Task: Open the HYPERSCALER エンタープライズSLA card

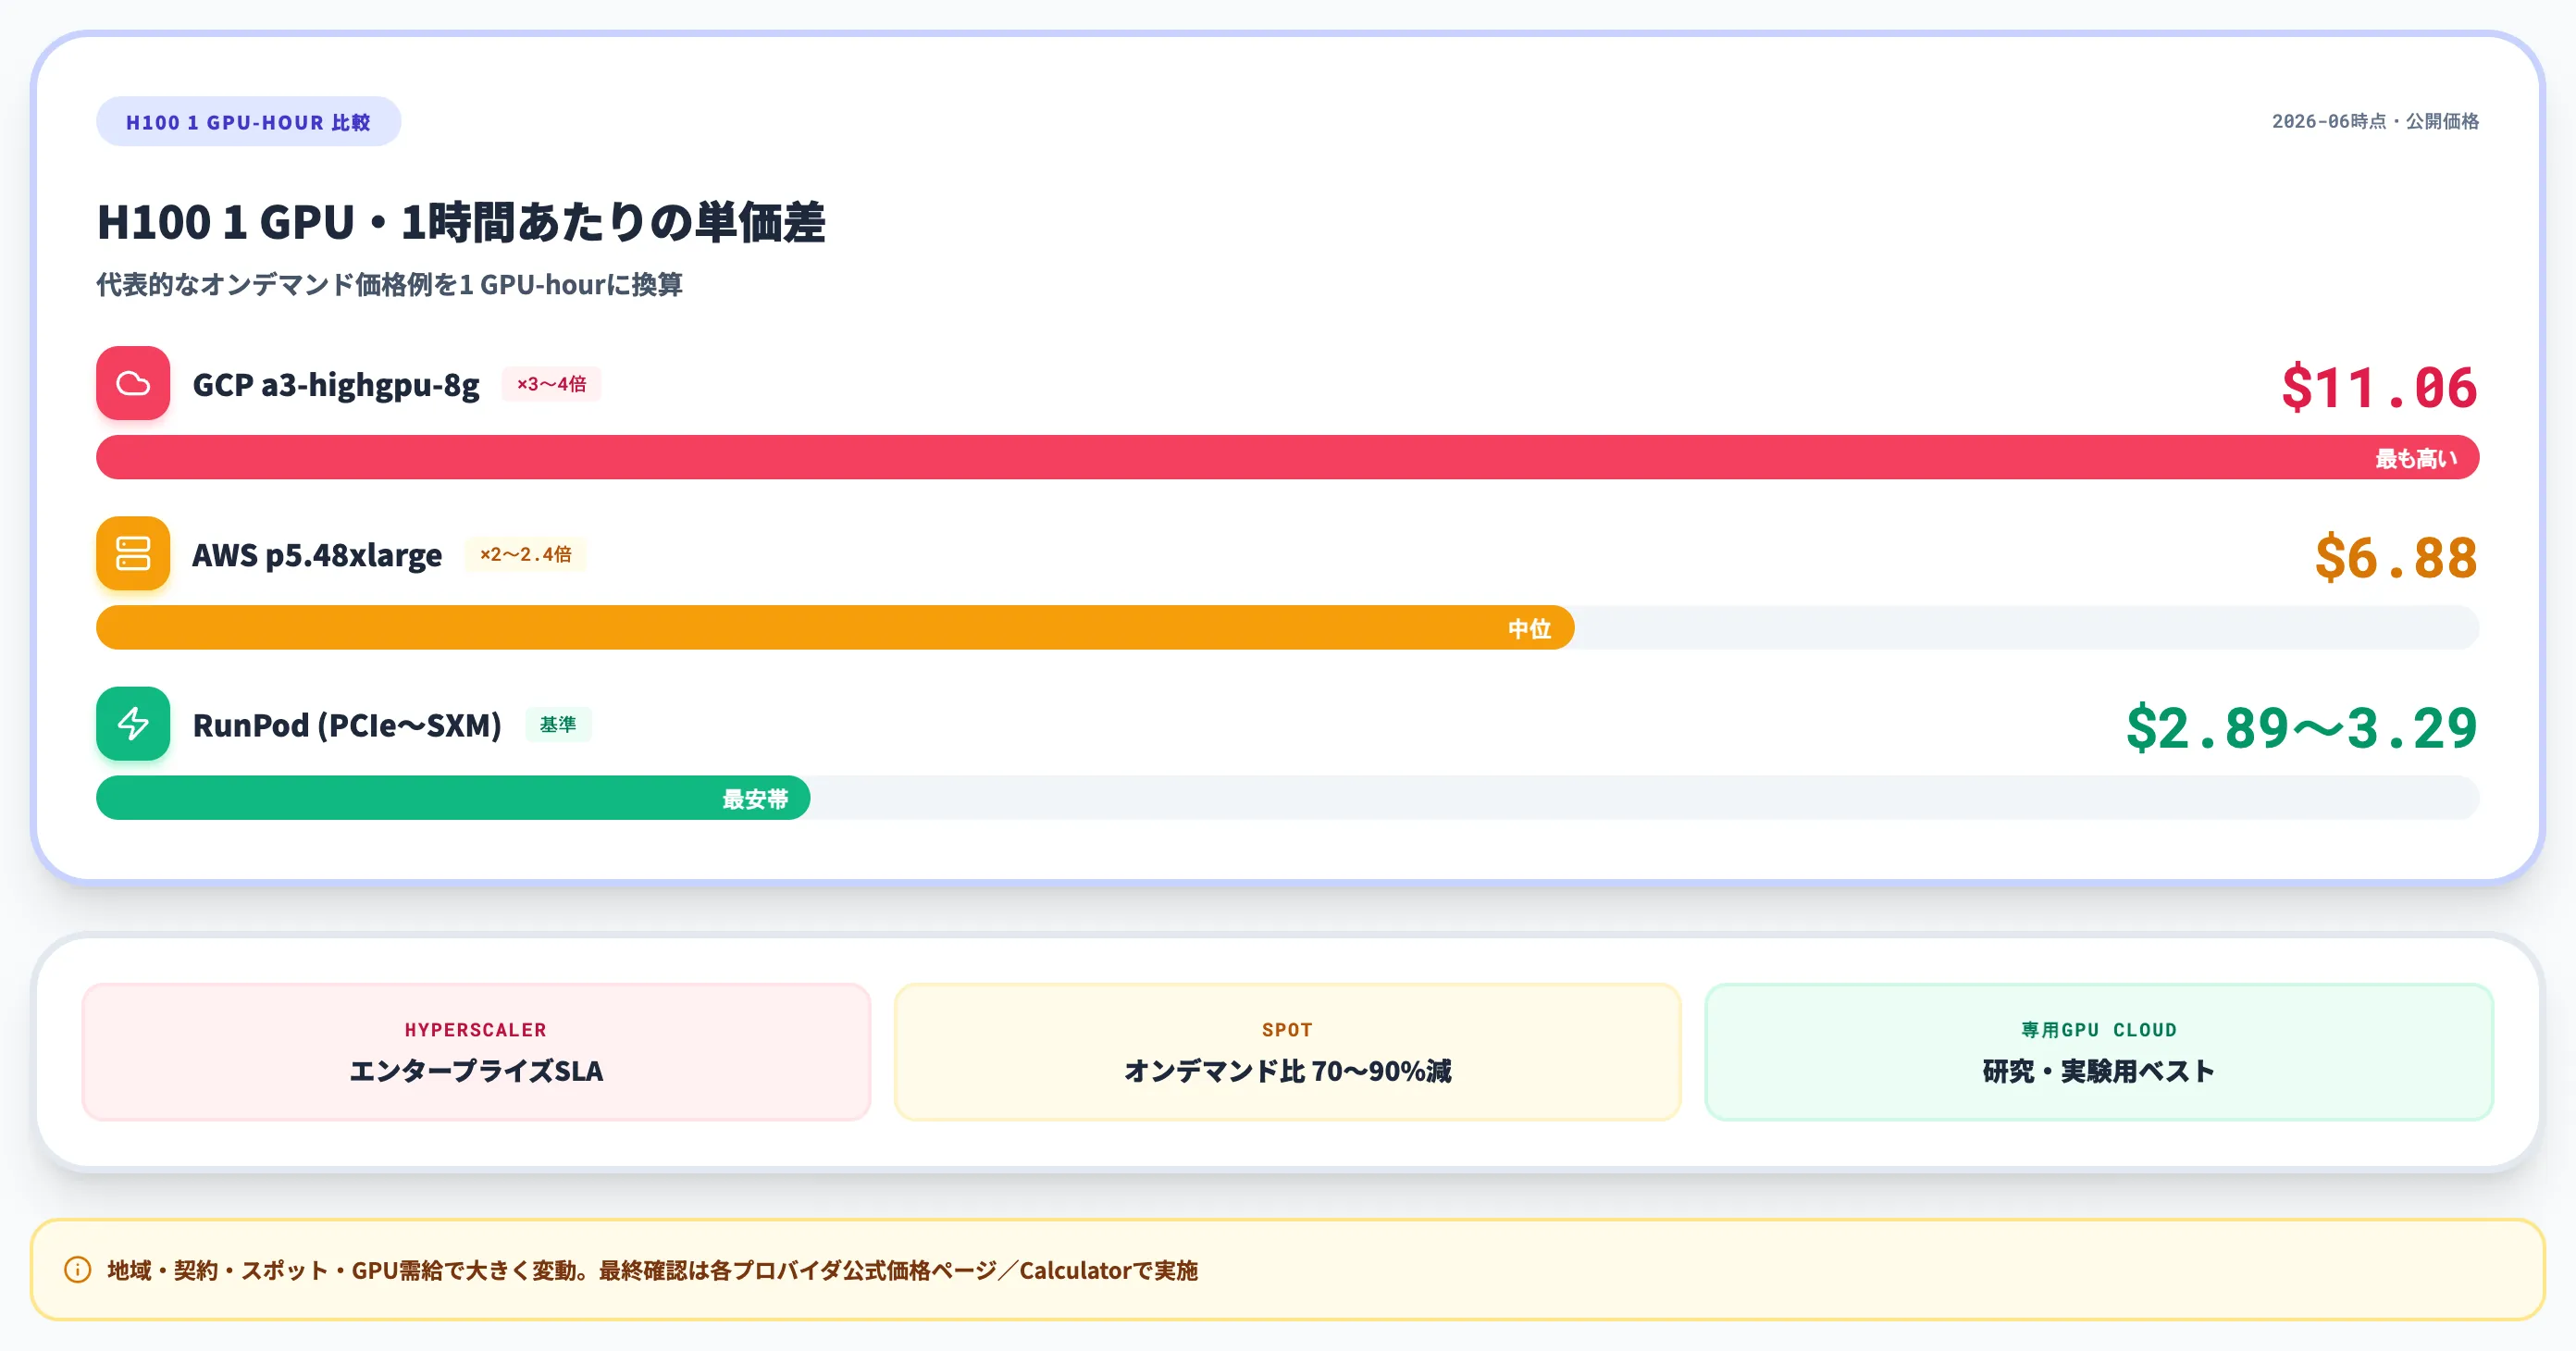Action: click(476, 1051)
